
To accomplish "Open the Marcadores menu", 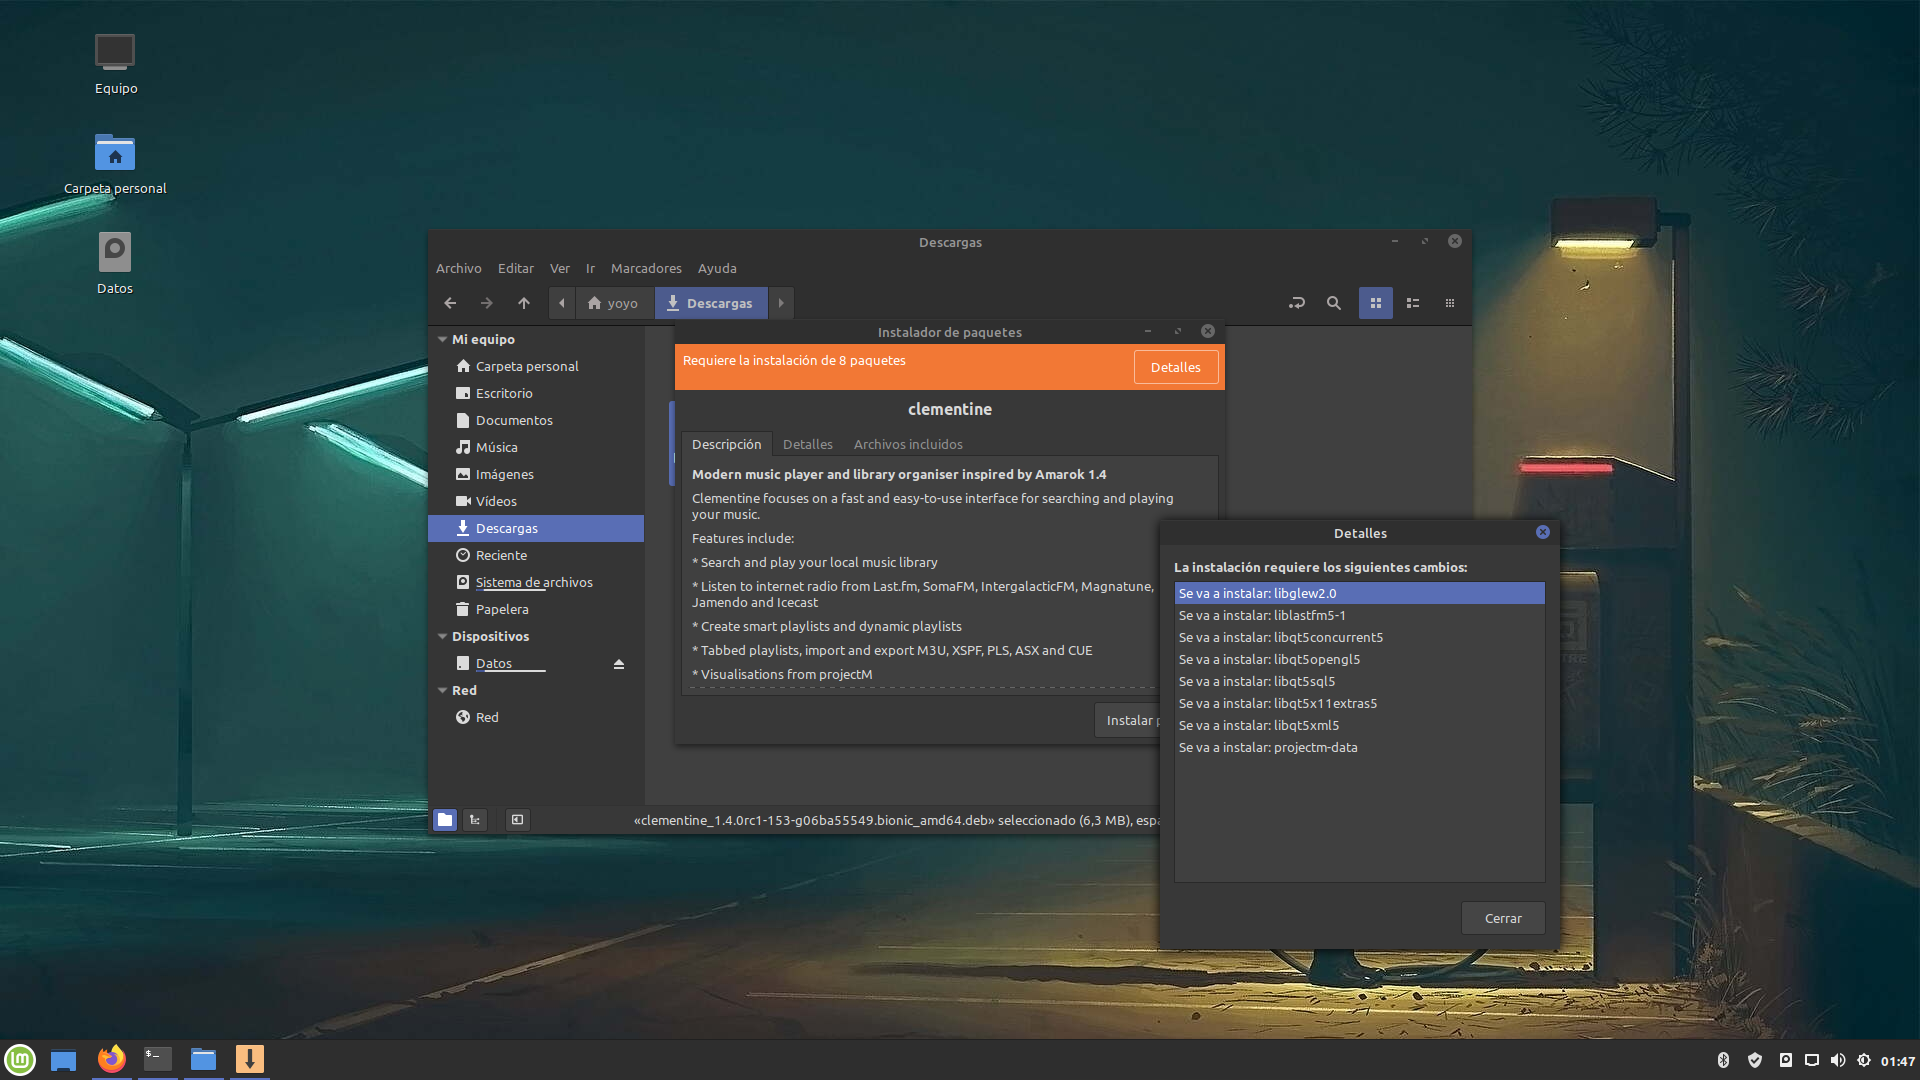I will pos(646,268).
